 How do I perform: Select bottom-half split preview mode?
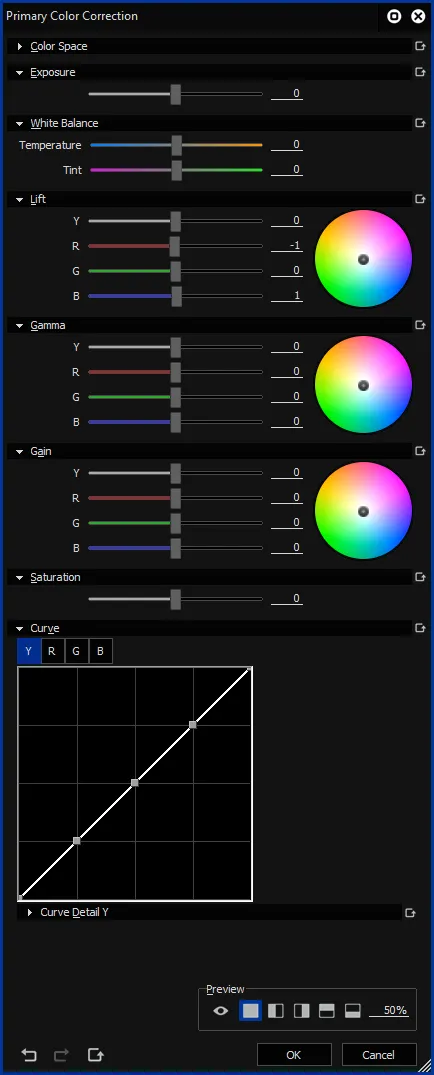click(352, 1011)
